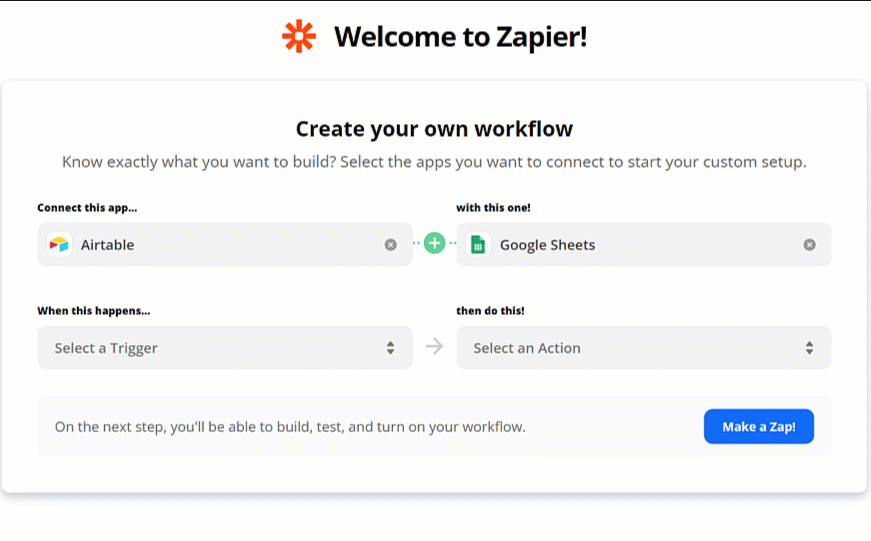The image size is (871, 541).
Task: Open the Select a Trigger dropdown
Action: click(x=225, y=348)
